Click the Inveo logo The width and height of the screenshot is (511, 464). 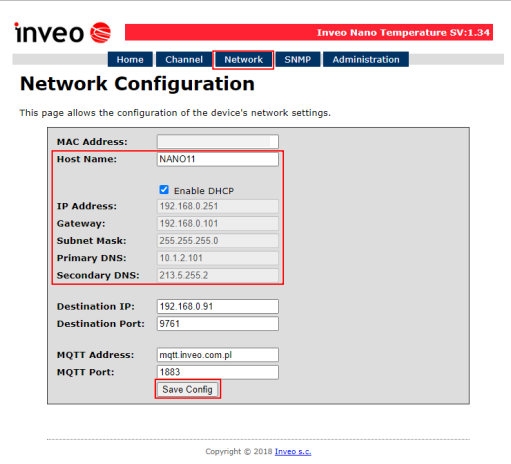click(62, 32)
